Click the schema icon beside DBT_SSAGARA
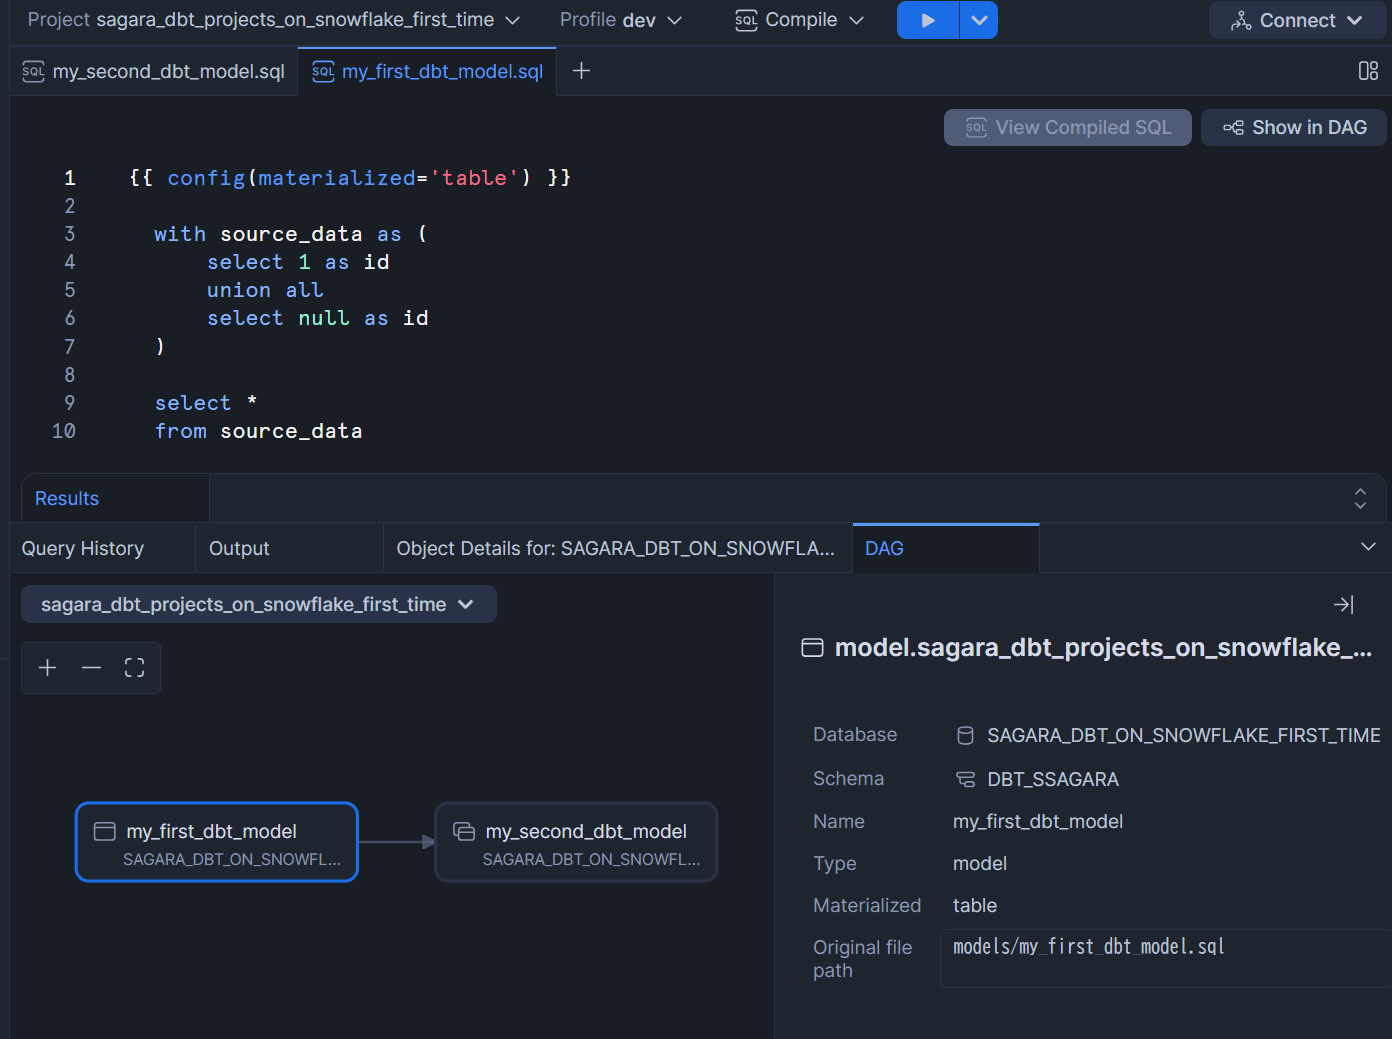The width and height of the screenshot is (1392, 1039). point(965,779)
